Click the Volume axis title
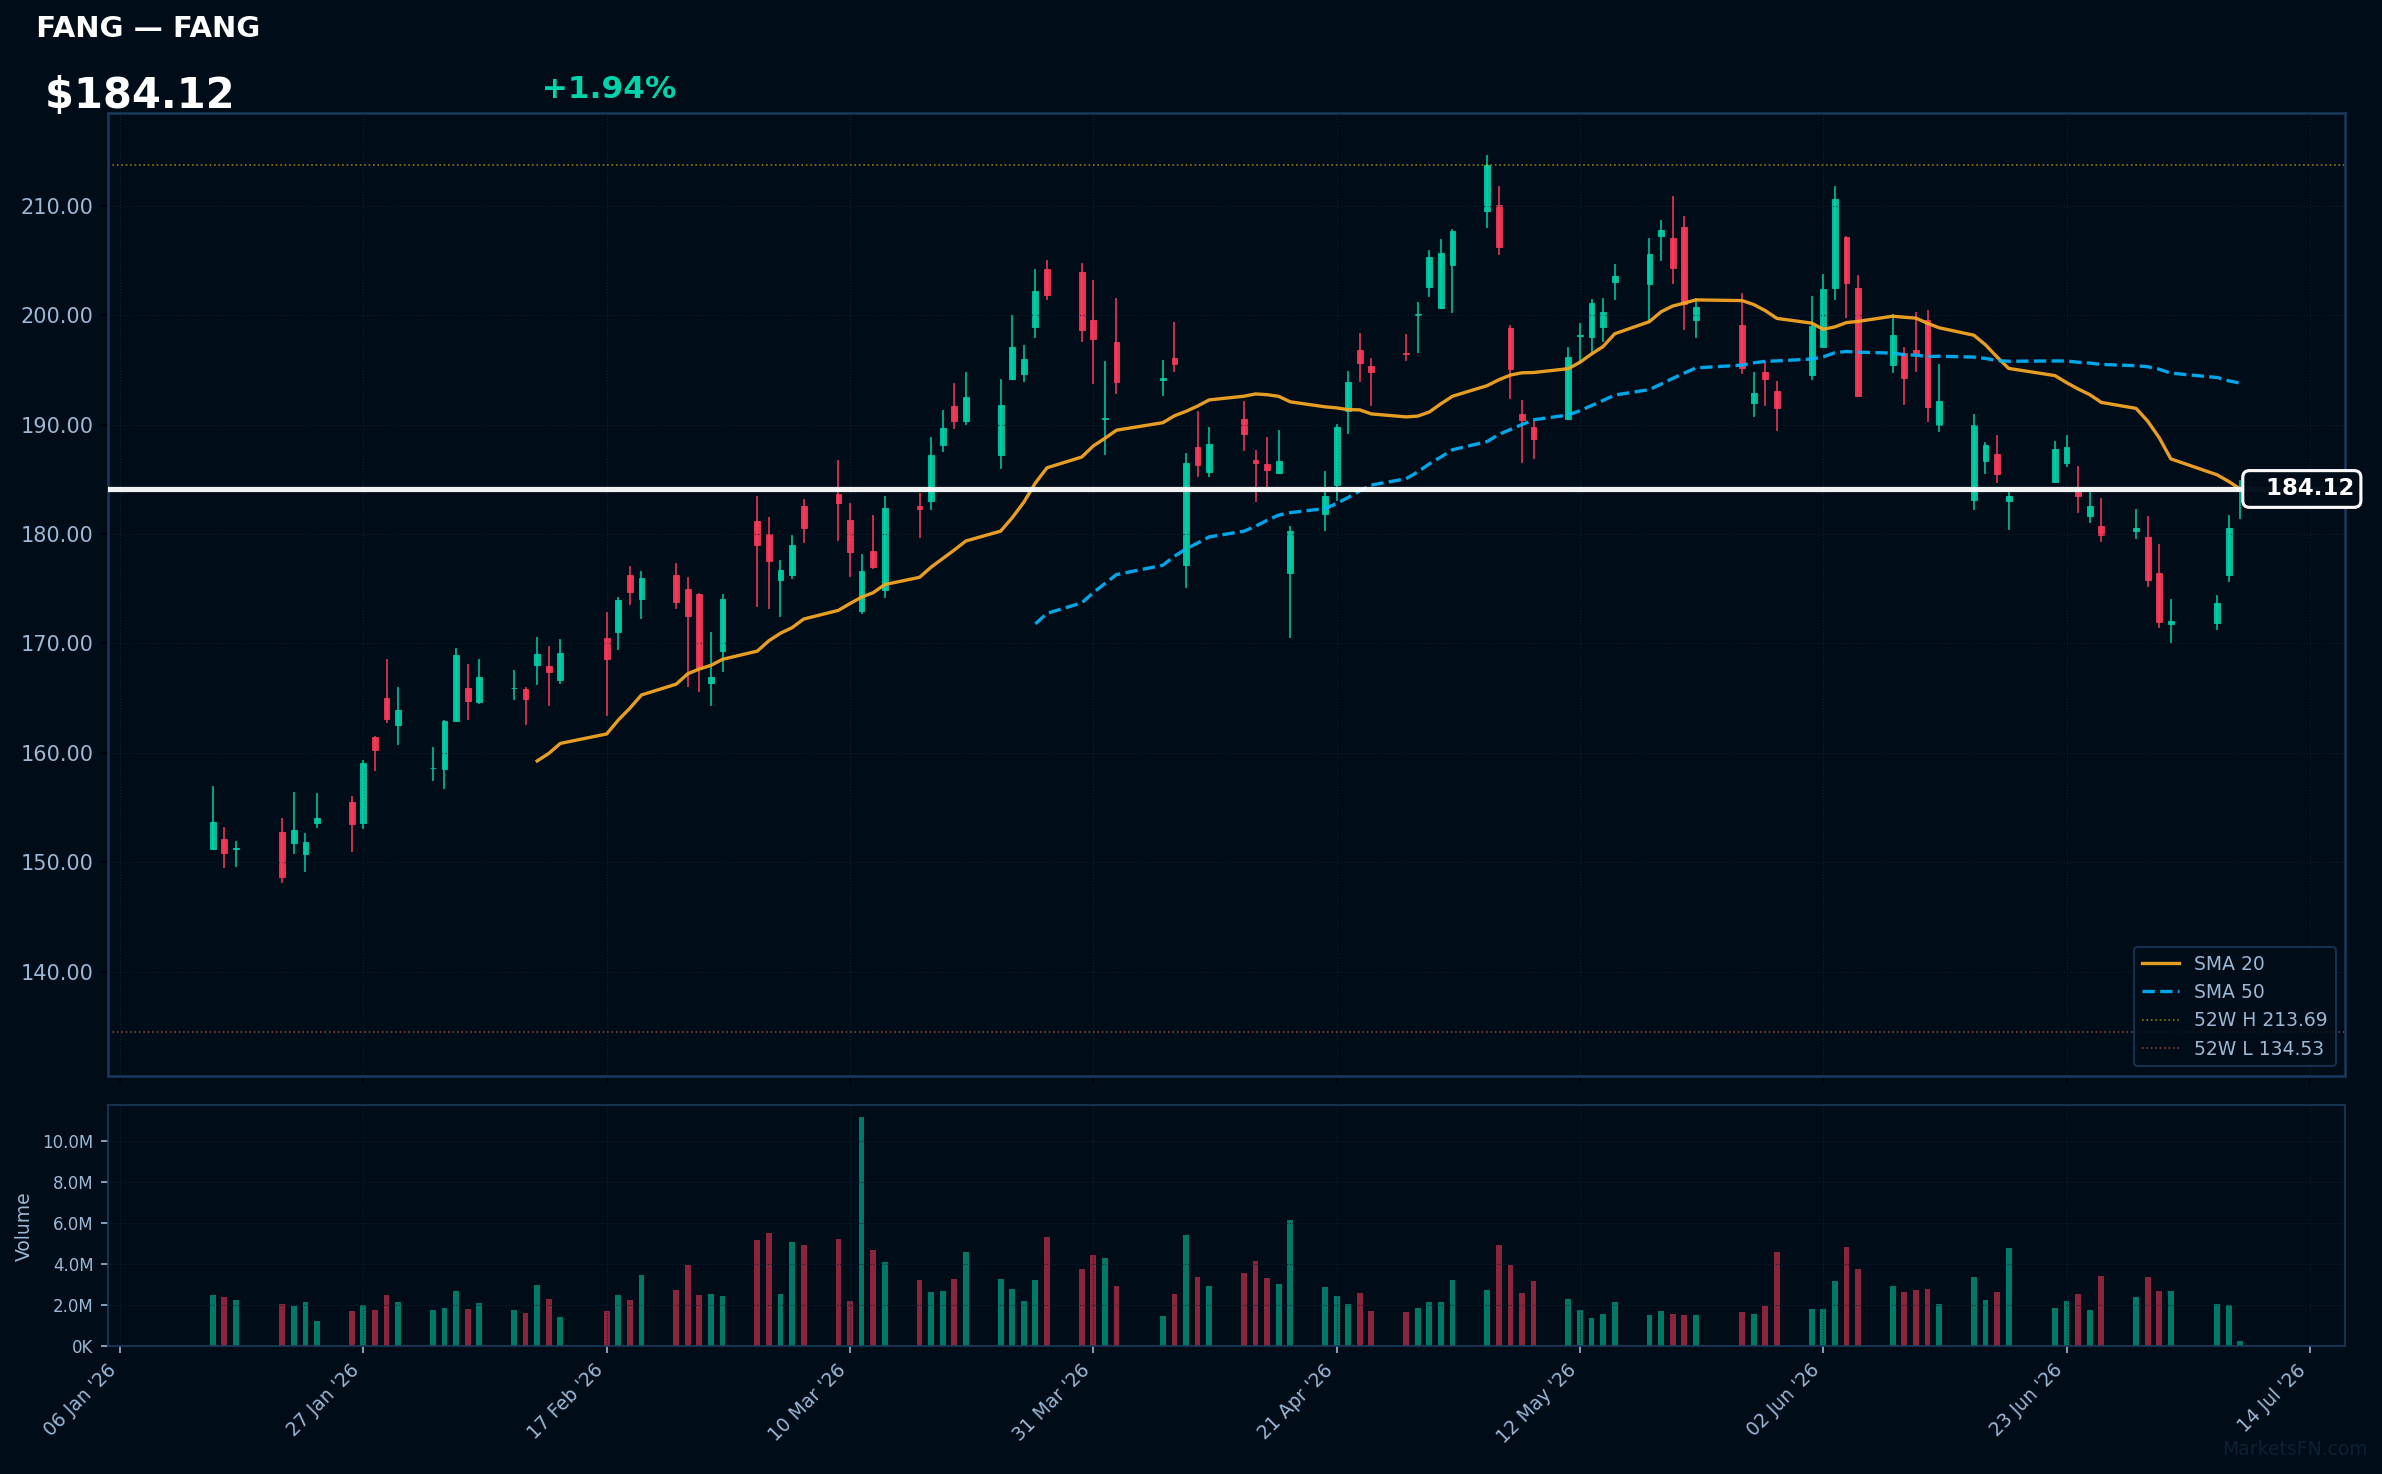 tap(23, 1227)
